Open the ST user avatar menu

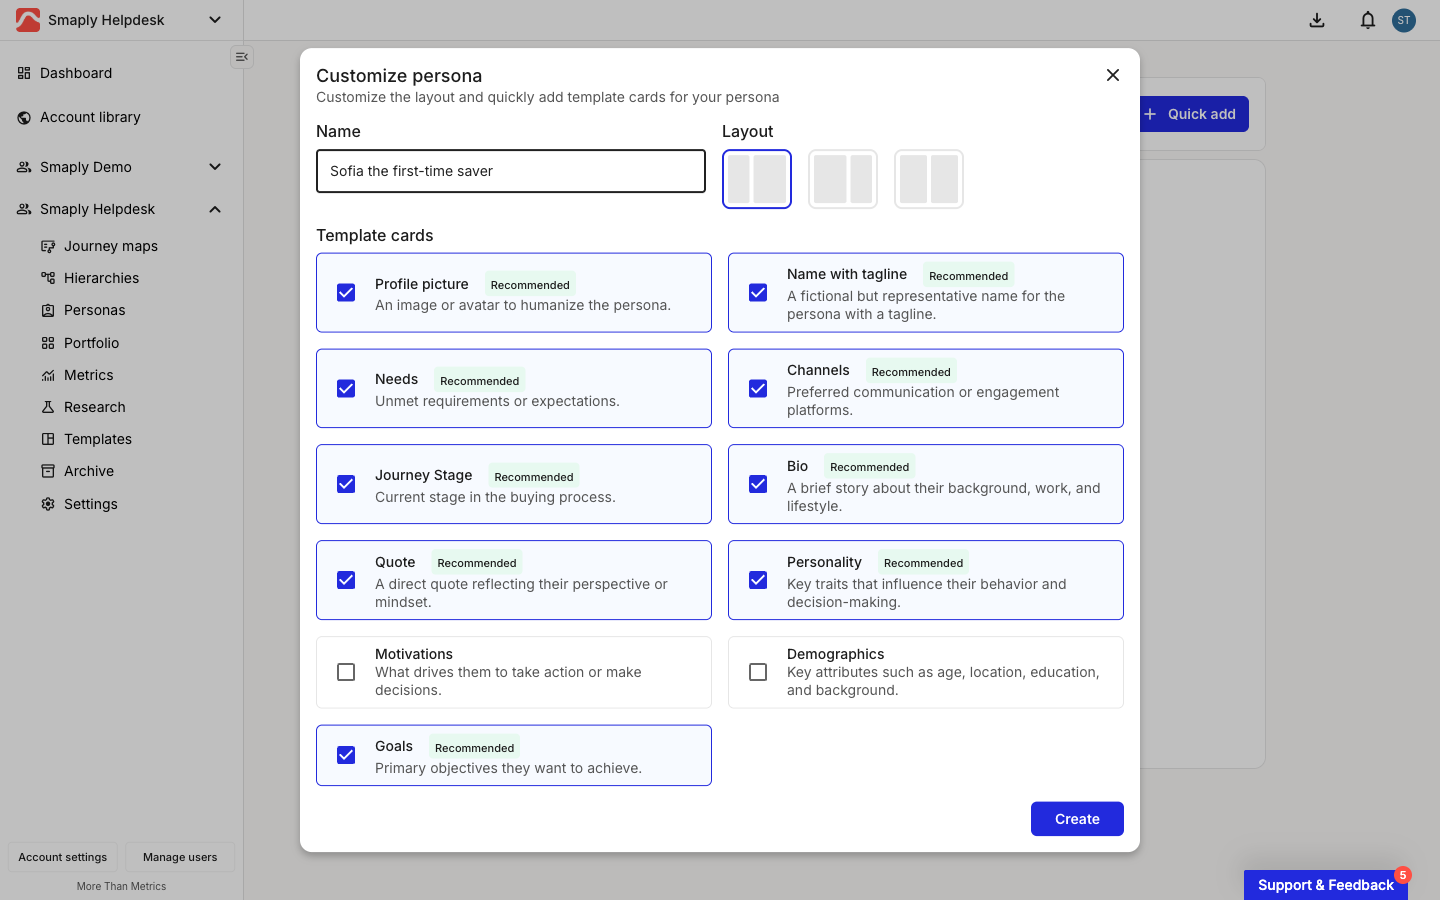click(x=1404, y=20)
